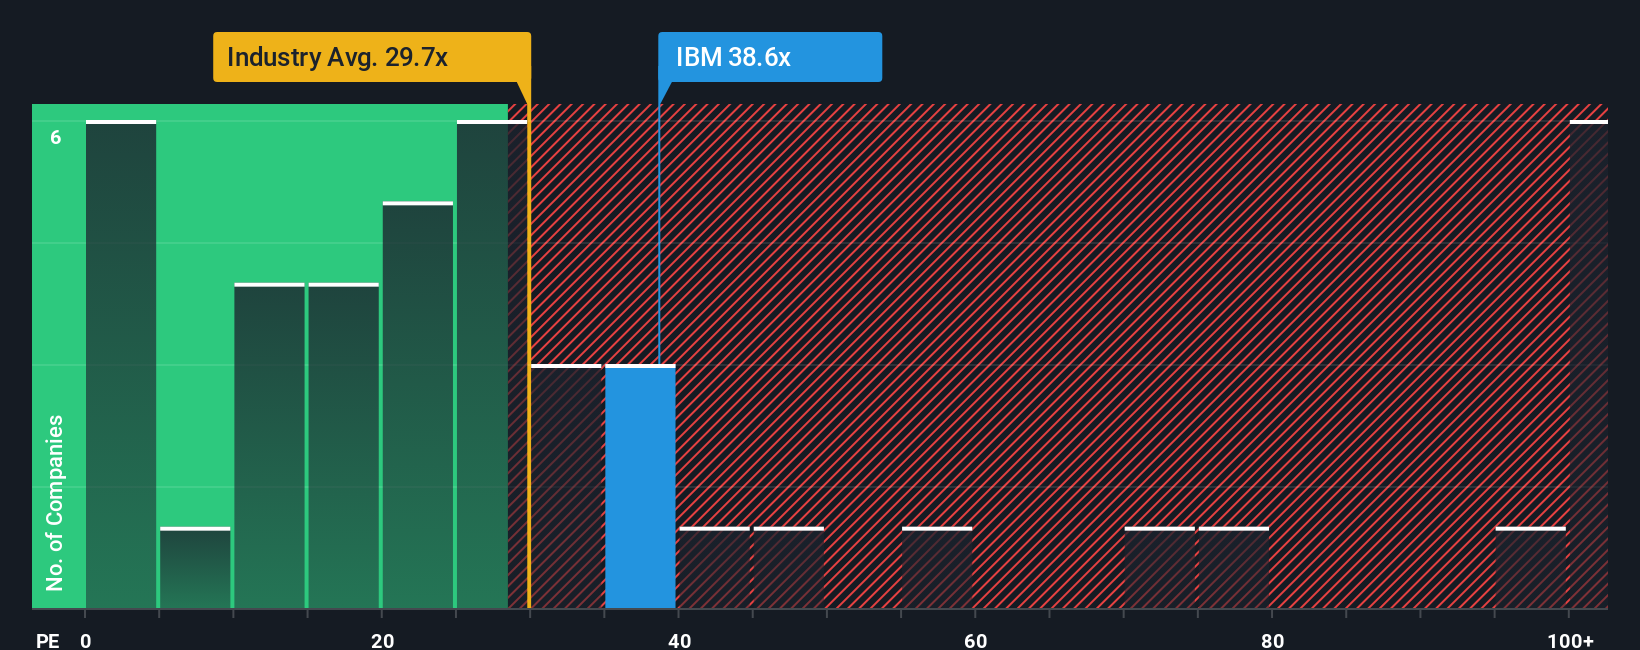Click the hatched bar at PE 30-35
Viewport: 1640px width, 650px height.
[566, 487]
